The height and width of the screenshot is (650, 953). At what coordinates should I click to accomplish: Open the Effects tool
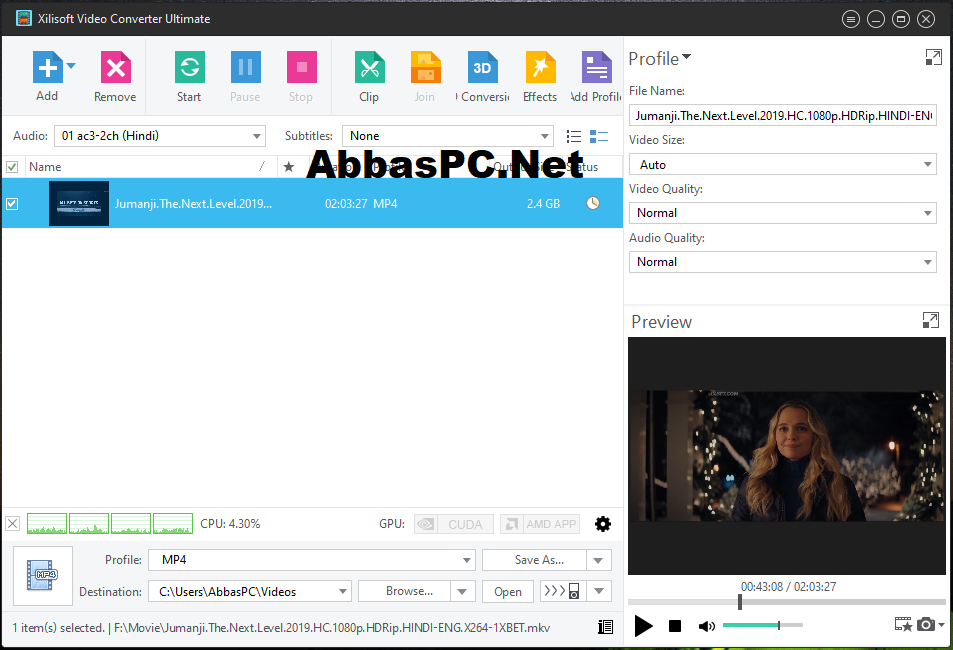pos(540,67)
